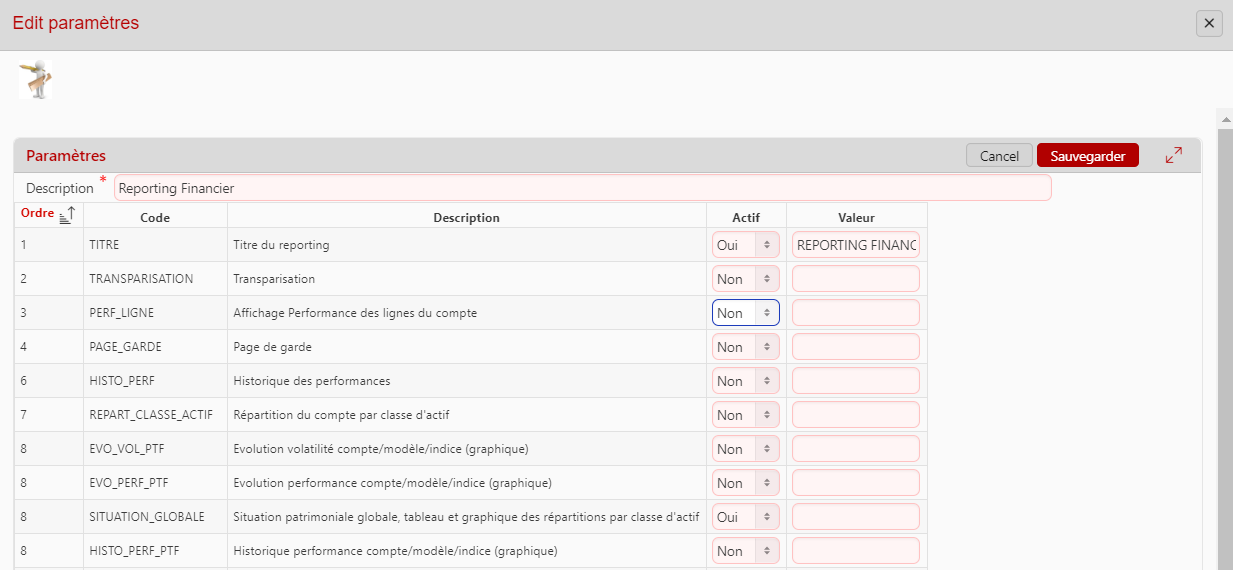This screenshot has width=1233, height=570.
Task: Click the Description field with Reporting Financier
Action: click(x=582, y=188)
